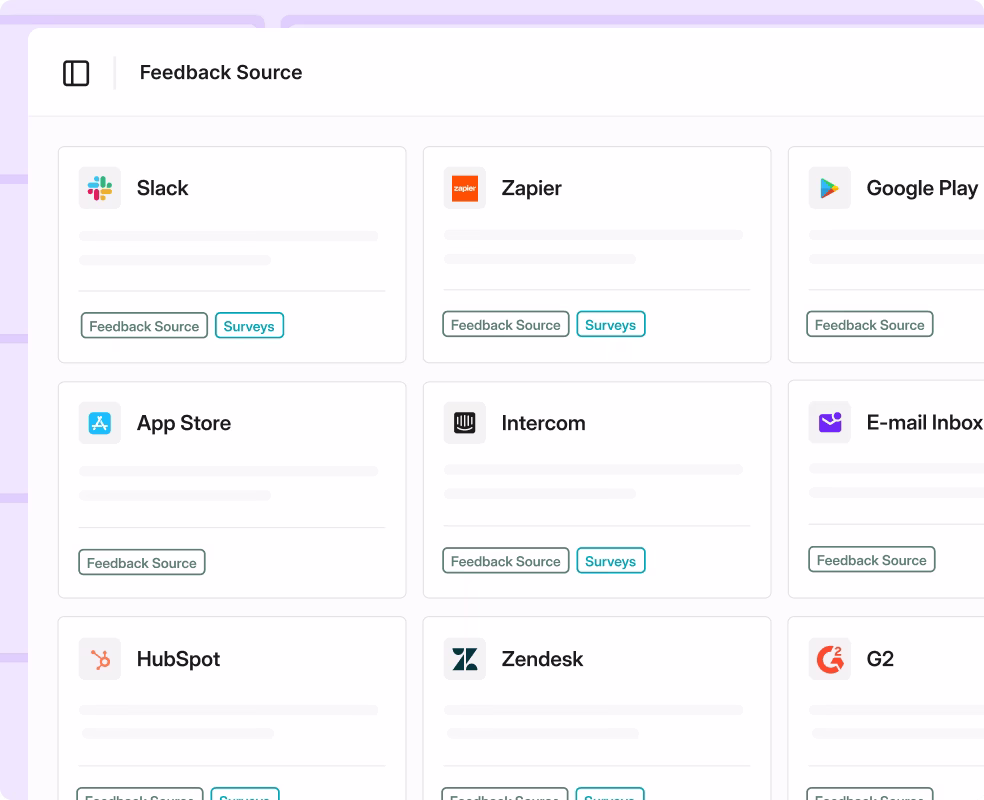Select Surveys tag on Zapier card
984x800 pixels.
pos(611,324)
